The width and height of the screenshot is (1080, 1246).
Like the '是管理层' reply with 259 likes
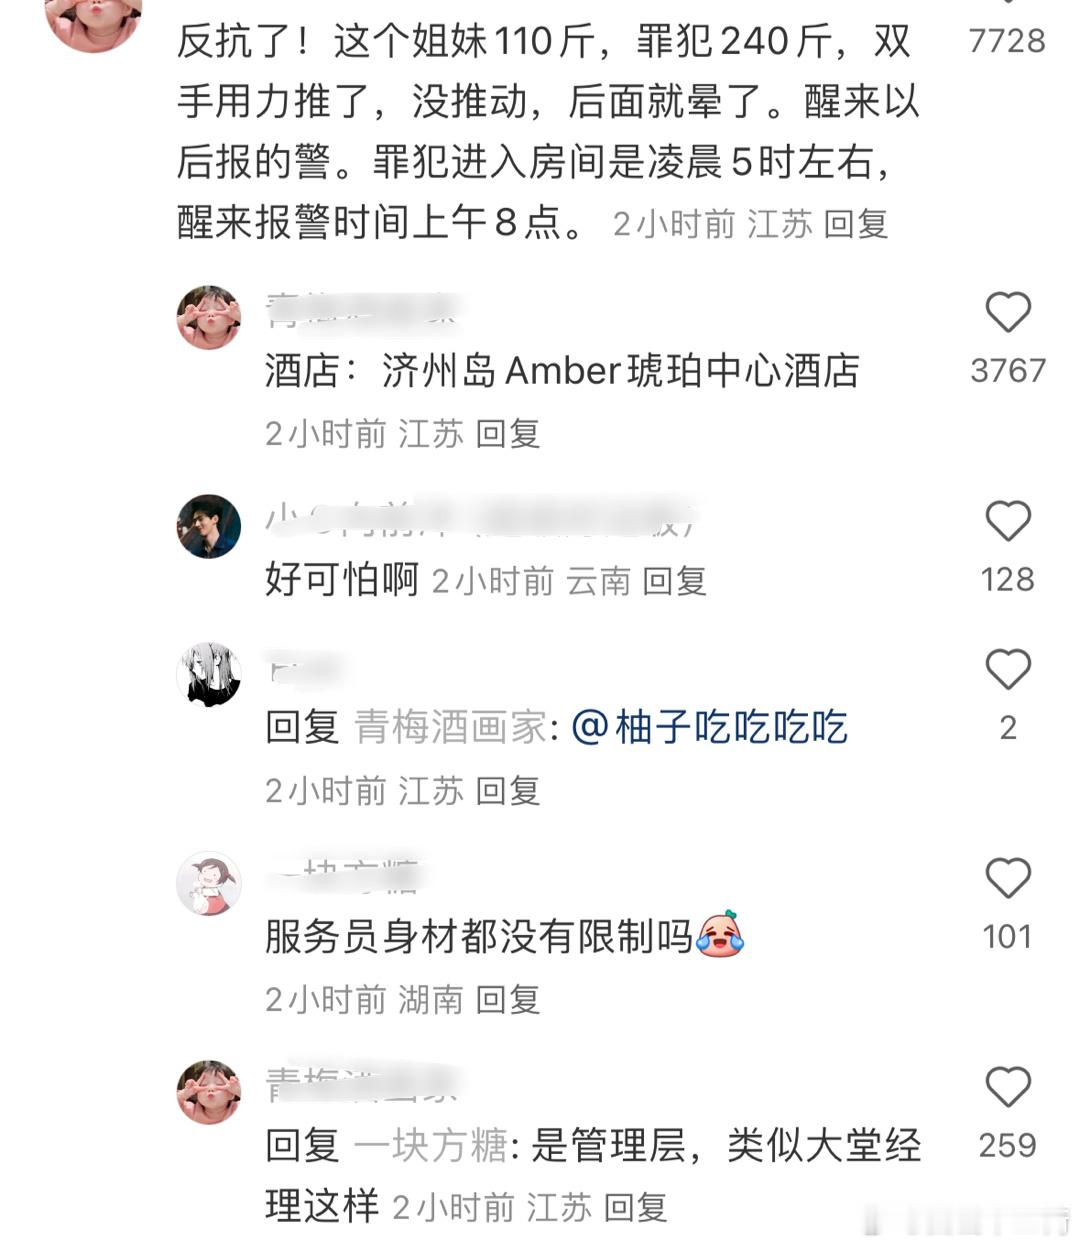pyautogui.click(x=1008, y=1087)
